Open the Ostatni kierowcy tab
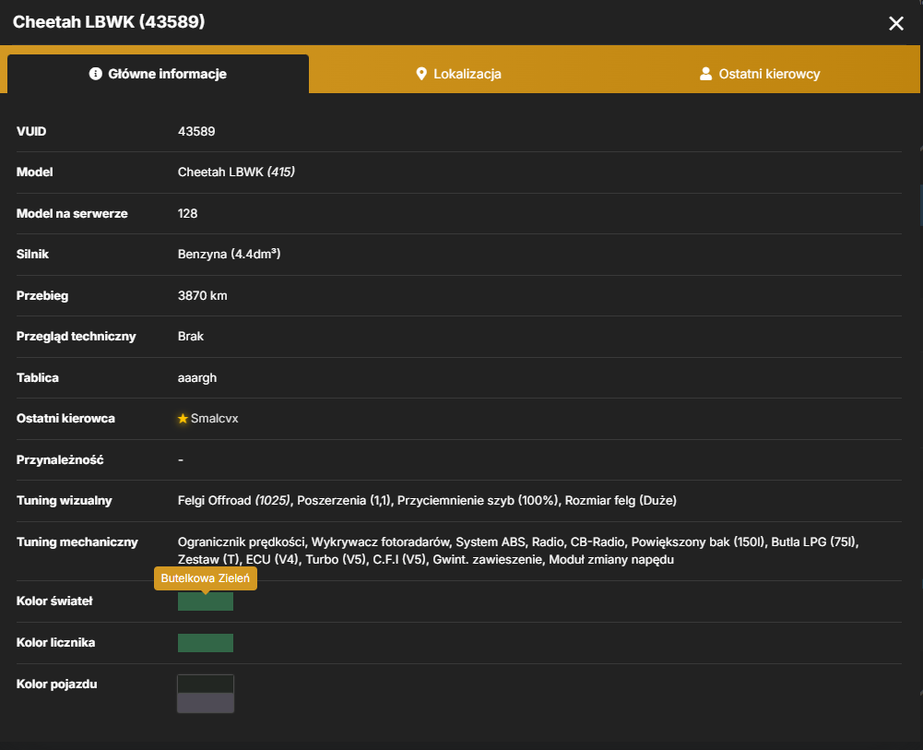The image size is (923, 750). 760,74
